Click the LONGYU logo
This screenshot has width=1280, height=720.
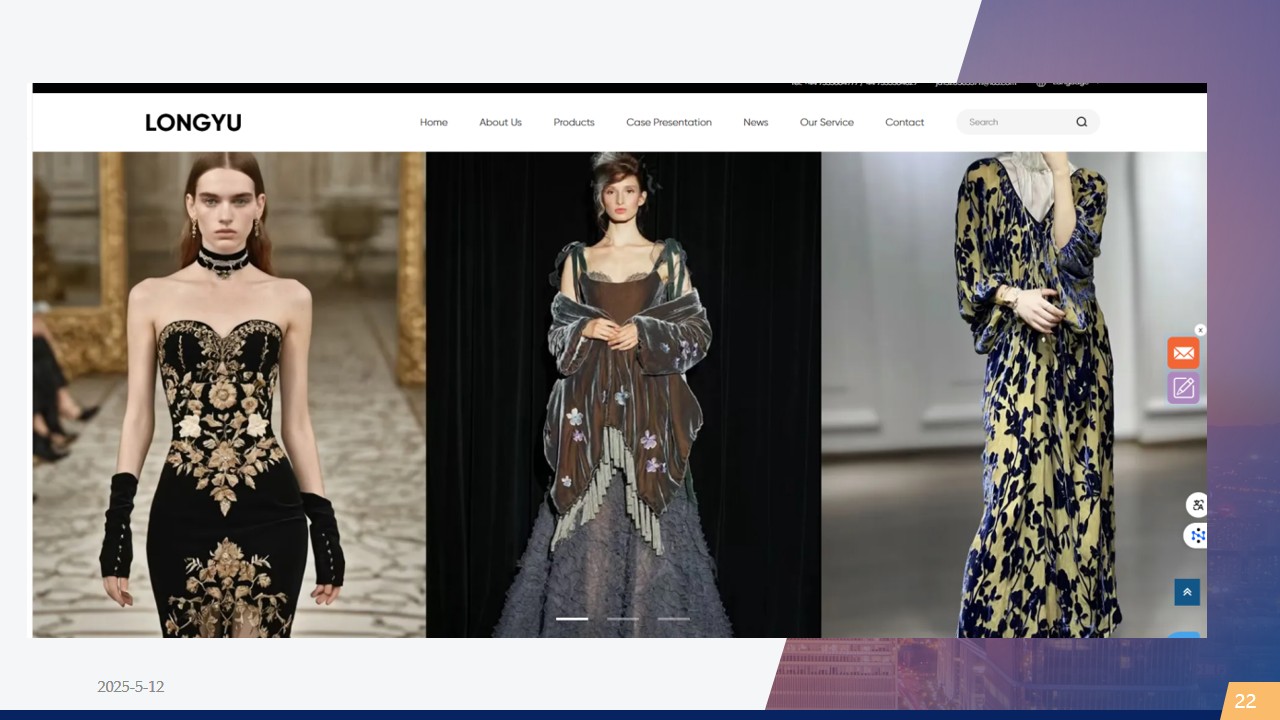tap(193, 122)
